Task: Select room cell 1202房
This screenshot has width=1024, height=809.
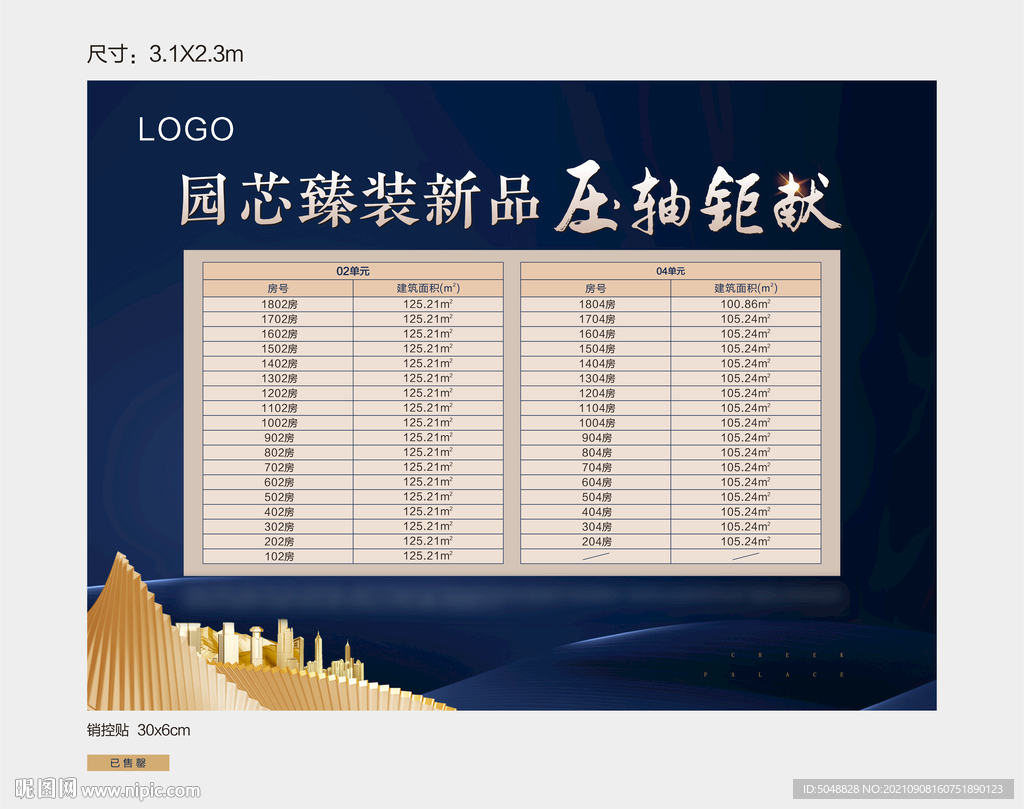Action: [x=279, y=393]
